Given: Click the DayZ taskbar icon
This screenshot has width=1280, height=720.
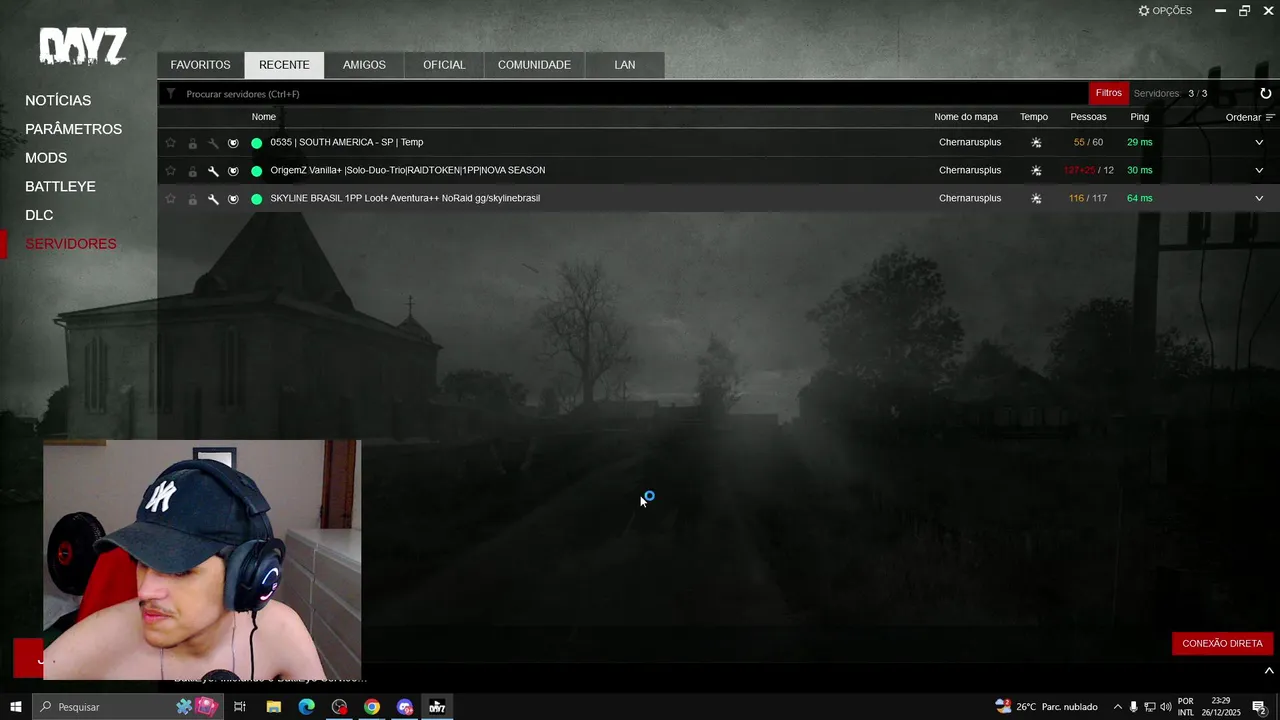Looking at the screenshot, I should [437, 707].
